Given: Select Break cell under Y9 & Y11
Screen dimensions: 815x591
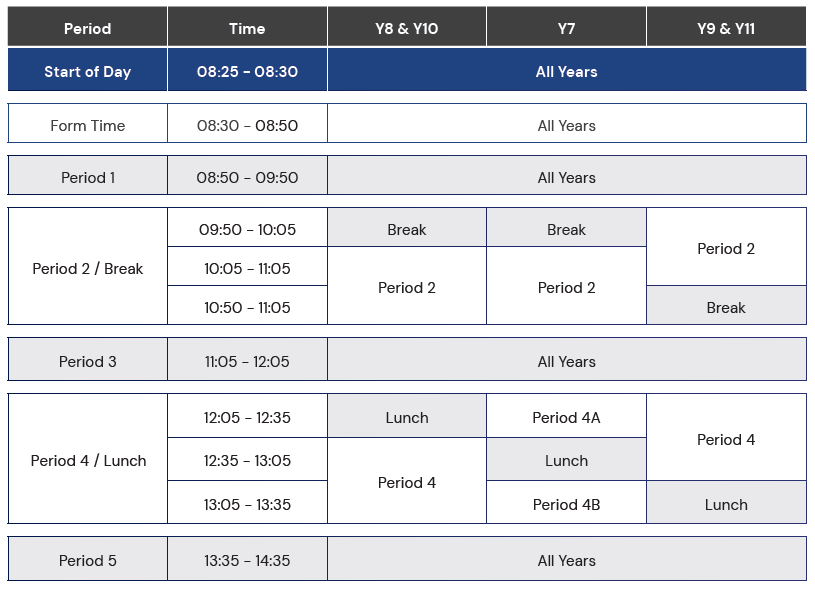Looking at the screenshot, I should pyautogui.click(x=727, y=306).
